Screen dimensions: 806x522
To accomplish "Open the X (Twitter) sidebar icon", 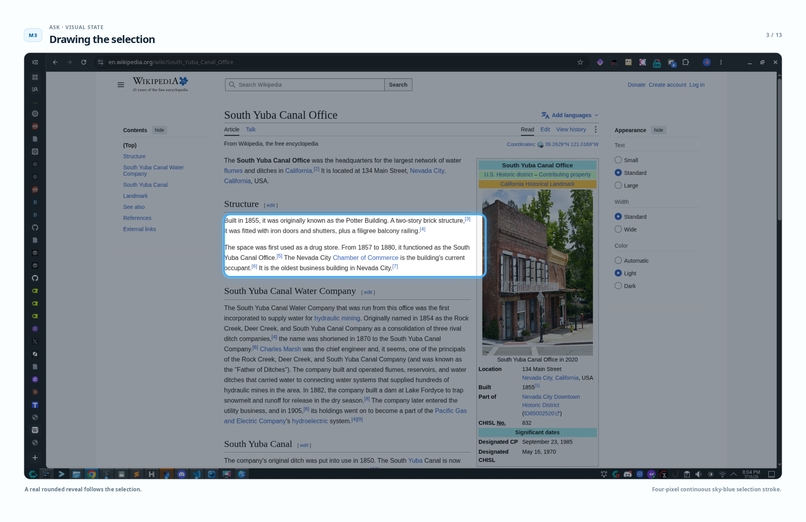I will click(35, 341).
